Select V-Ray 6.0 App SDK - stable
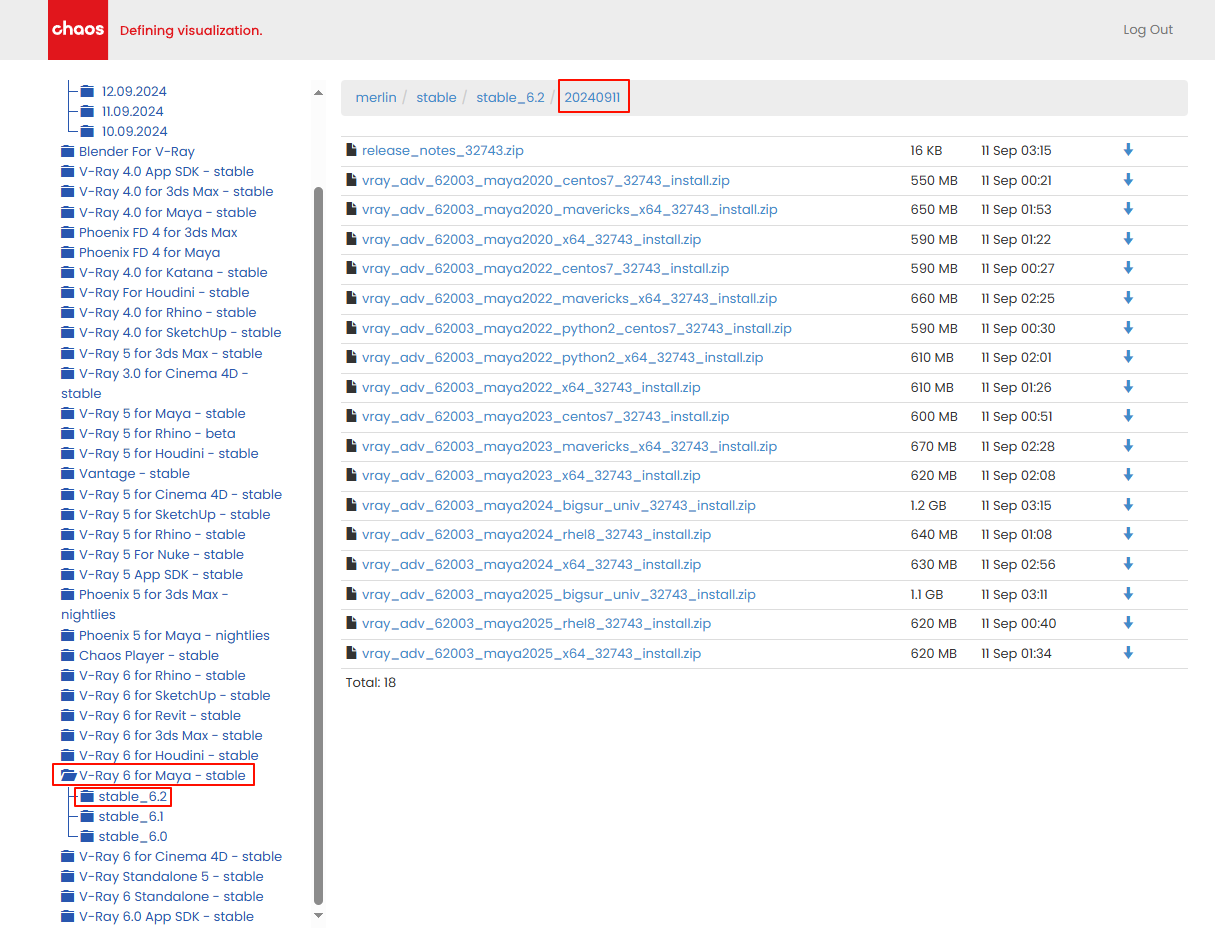This screenshot has width=1215, height=928. point(166,917)
